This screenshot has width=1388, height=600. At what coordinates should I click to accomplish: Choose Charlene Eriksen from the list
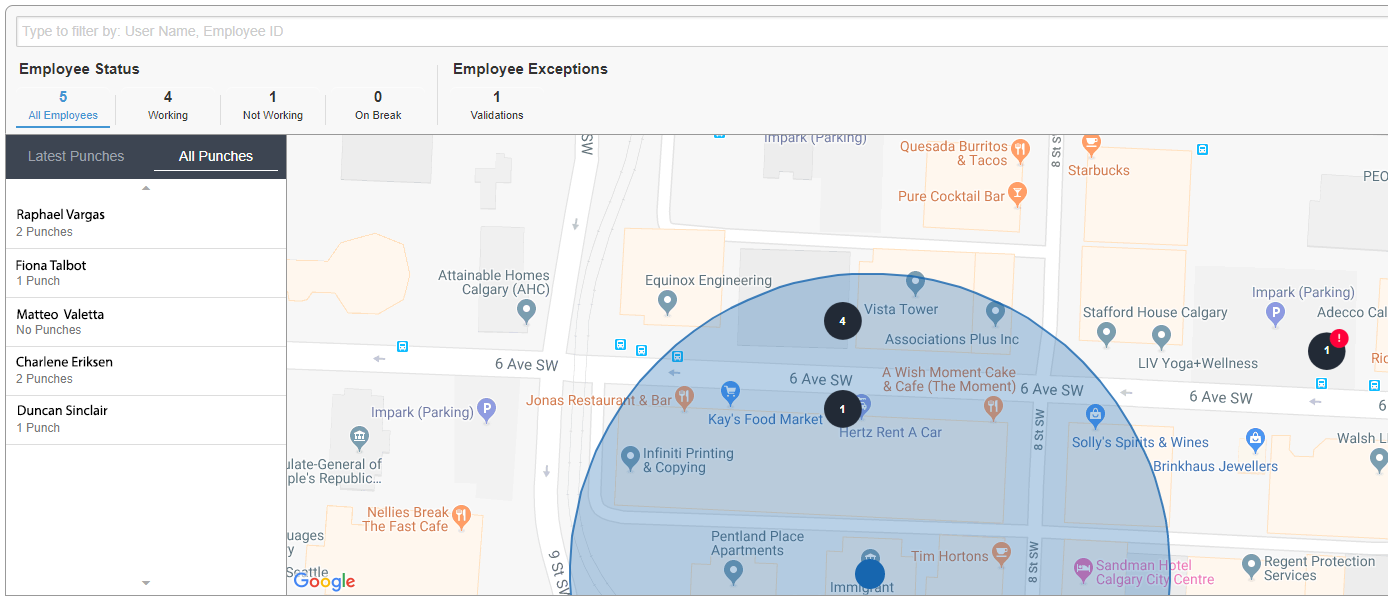click(x=146, y=371)
